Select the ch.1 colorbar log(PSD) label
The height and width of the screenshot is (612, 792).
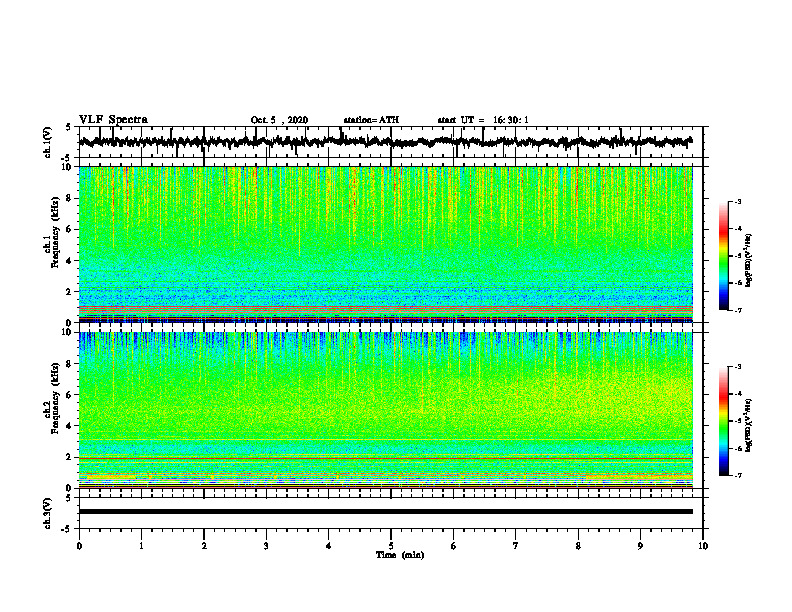(749, 261)
